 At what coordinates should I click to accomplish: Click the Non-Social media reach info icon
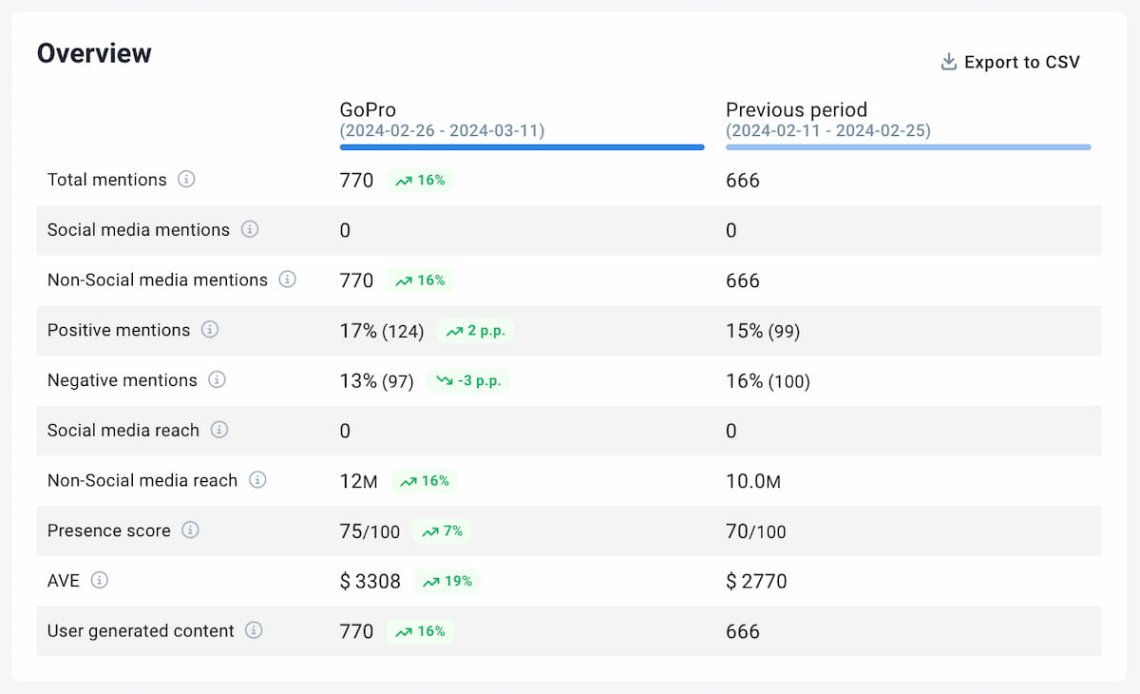[x=259, y=481]
